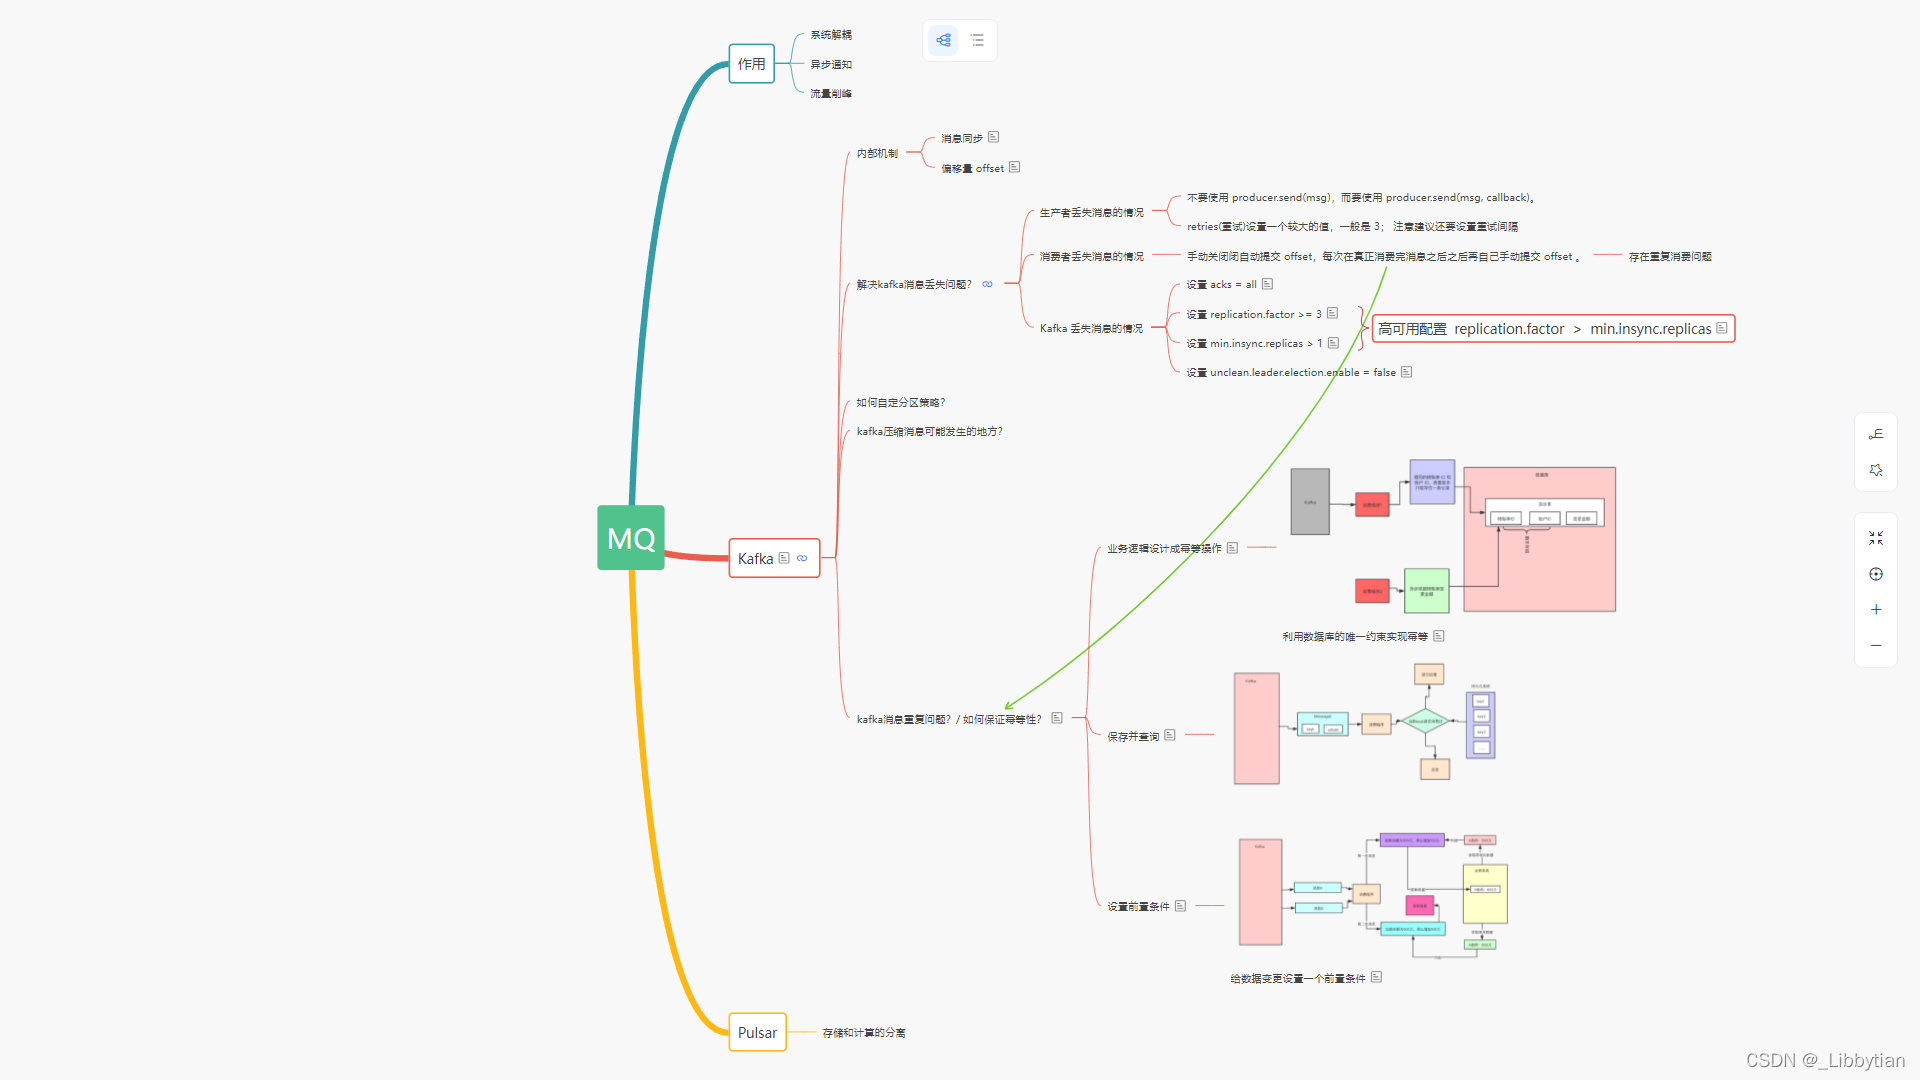Image resolution: width=1920 pixels, height=1080 pixels.
Task: Open note icon beside replication.factor >= 3
Action: [1332, 313]
